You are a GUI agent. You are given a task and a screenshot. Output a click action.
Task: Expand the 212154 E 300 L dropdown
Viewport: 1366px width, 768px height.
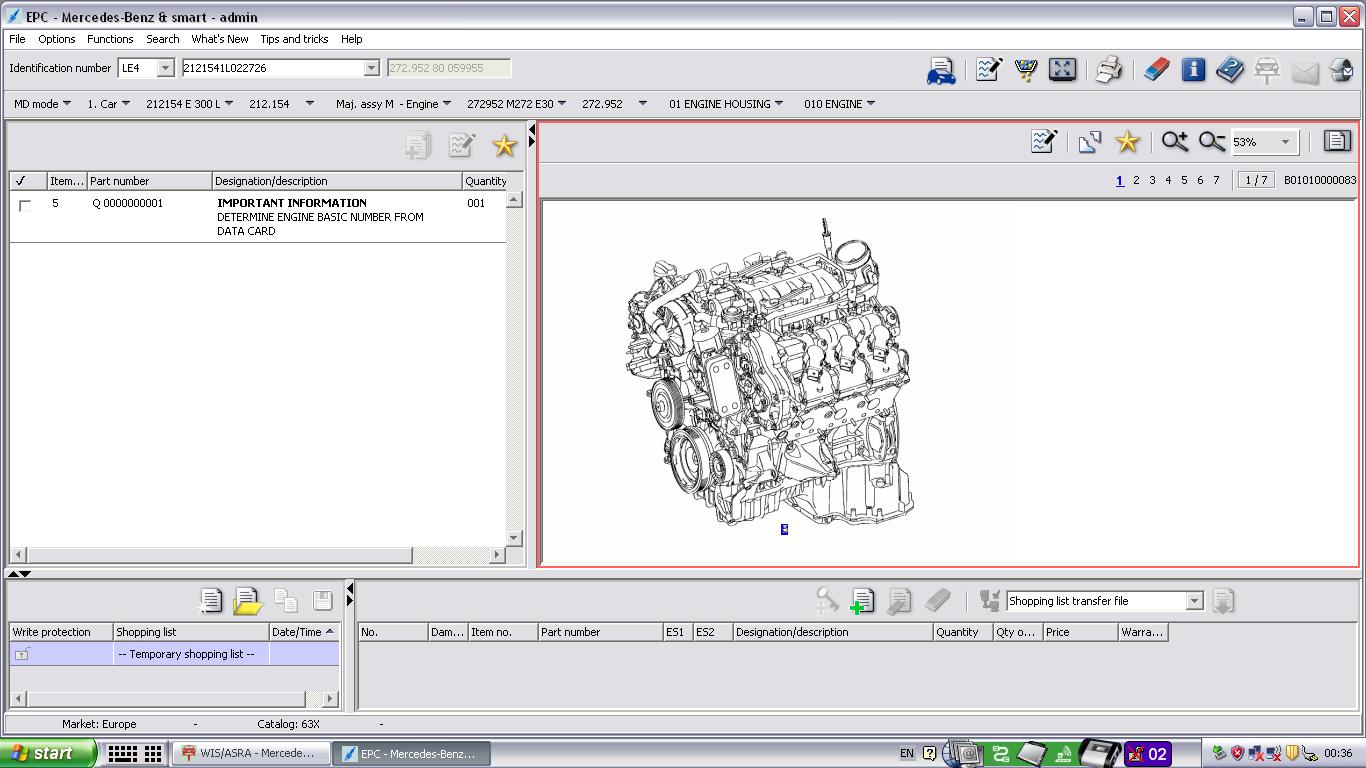(x=189, y=104)
